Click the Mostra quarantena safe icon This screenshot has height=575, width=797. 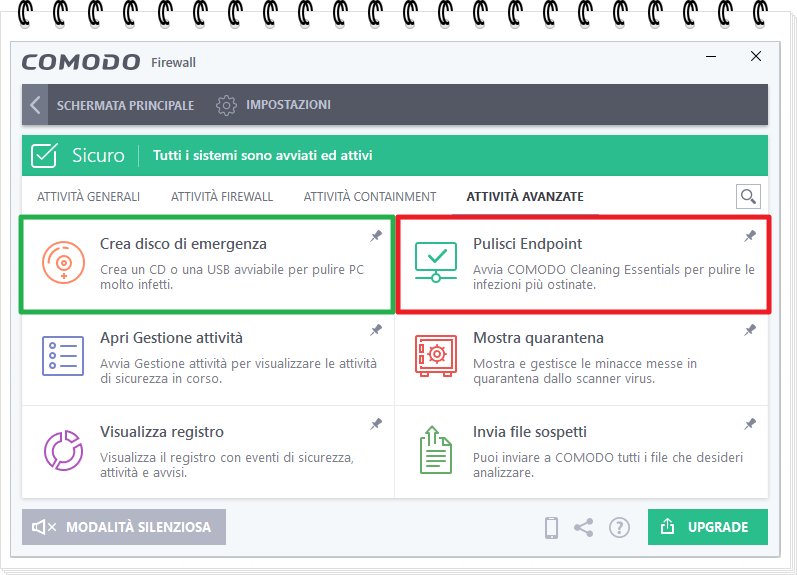[435, 356]
